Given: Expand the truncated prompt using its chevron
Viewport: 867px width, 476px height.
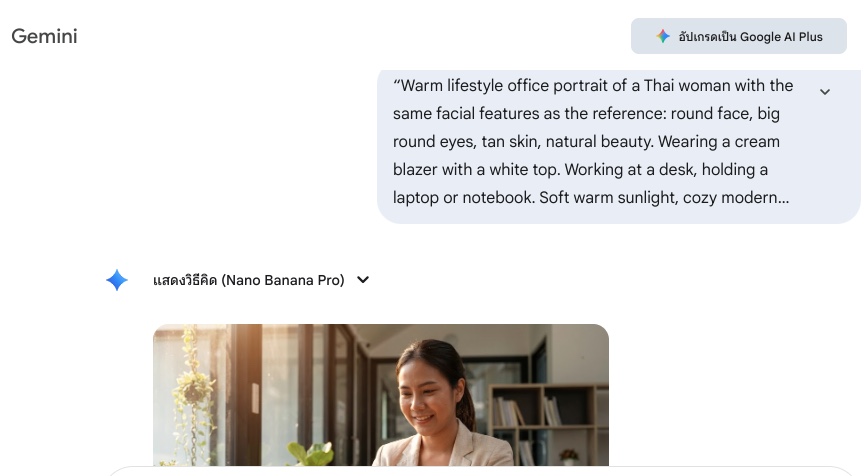Looking at the screenshot, I should point(825,92).
